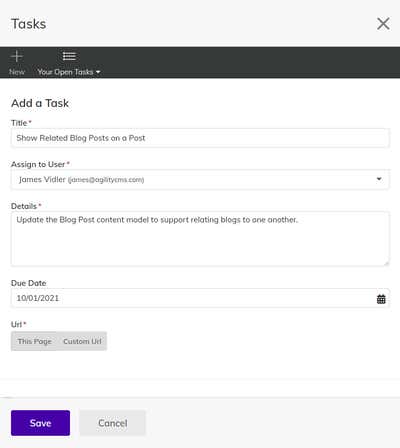Click into the Title input field
Image resolution: width=400 pixels, height=448 pixels.
(x=200, y=138)
